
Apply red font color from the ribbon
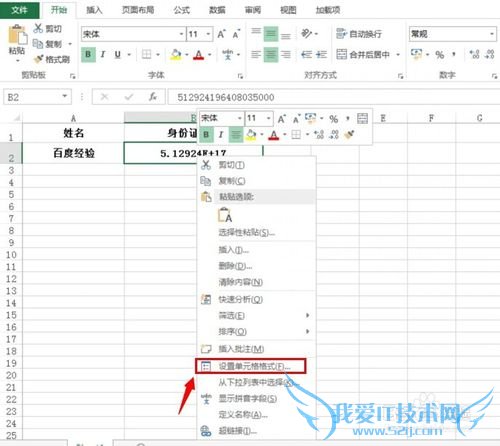click(199, 54)
